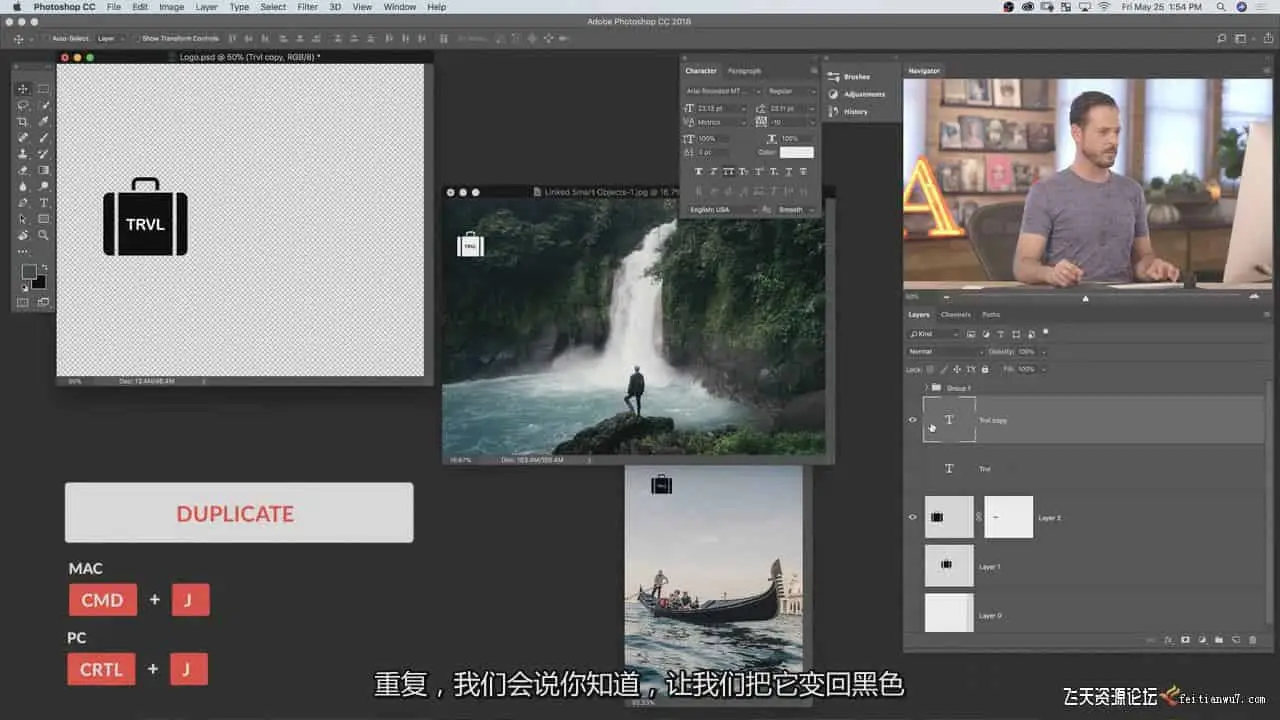Select the Brush tool
The image size is (1280, 720).
tap(44, 137)
